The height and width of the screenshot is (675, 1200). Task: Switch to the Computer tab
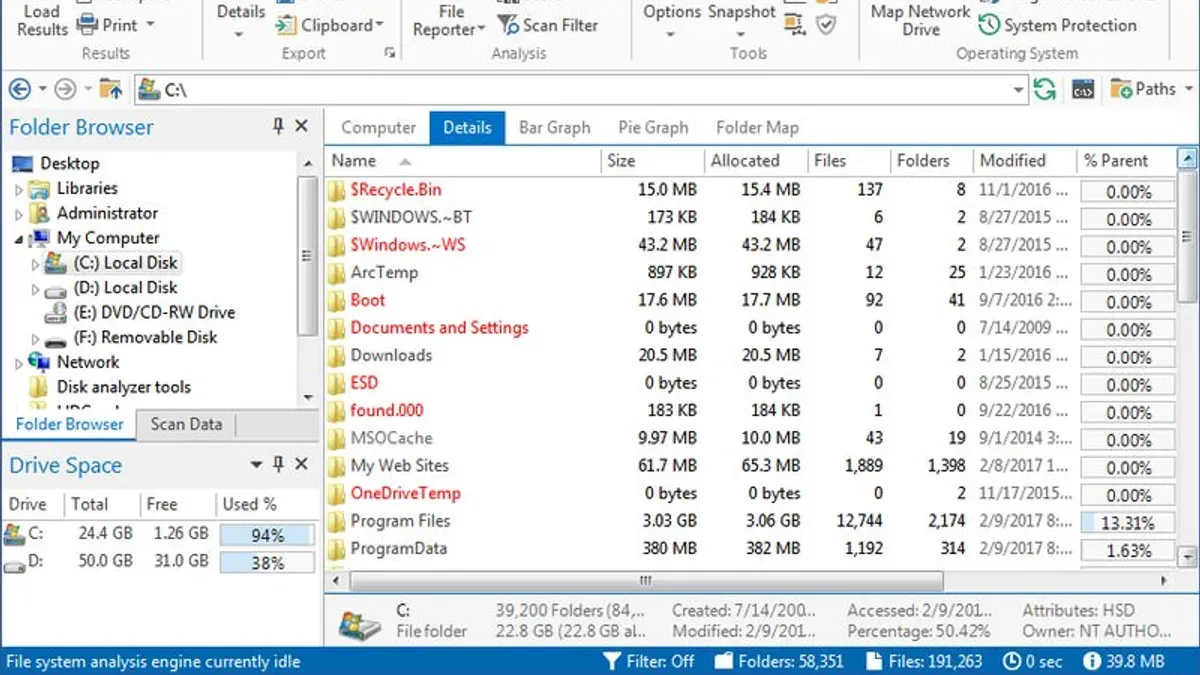(378, 127)
